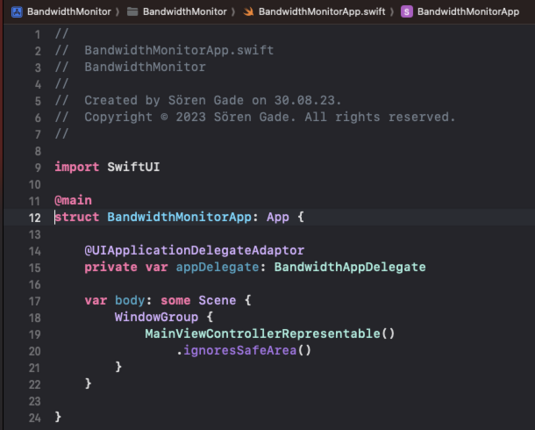535x430 pixels.
Task: Click the '@main' attribute
Action: [x=73, y=200]
